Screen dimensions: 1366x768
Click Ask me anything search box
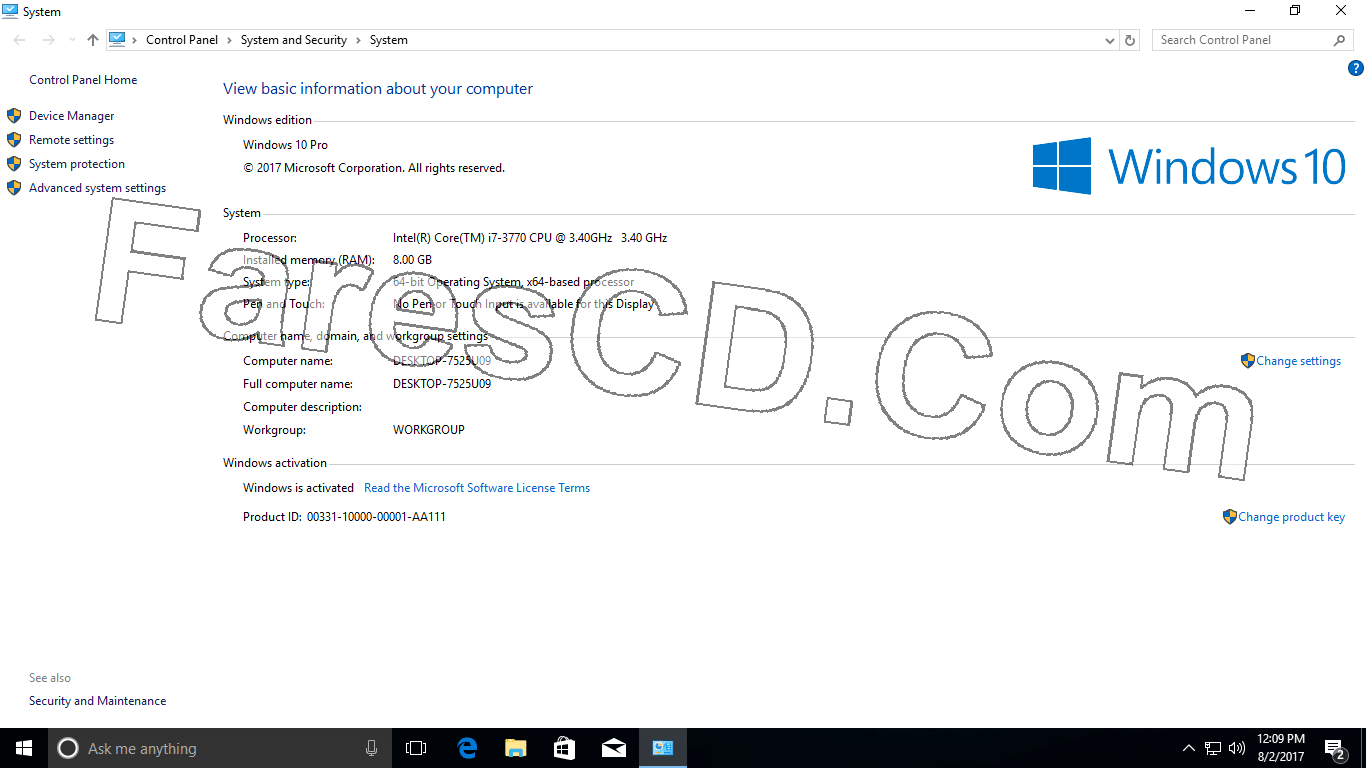(220, 748)
